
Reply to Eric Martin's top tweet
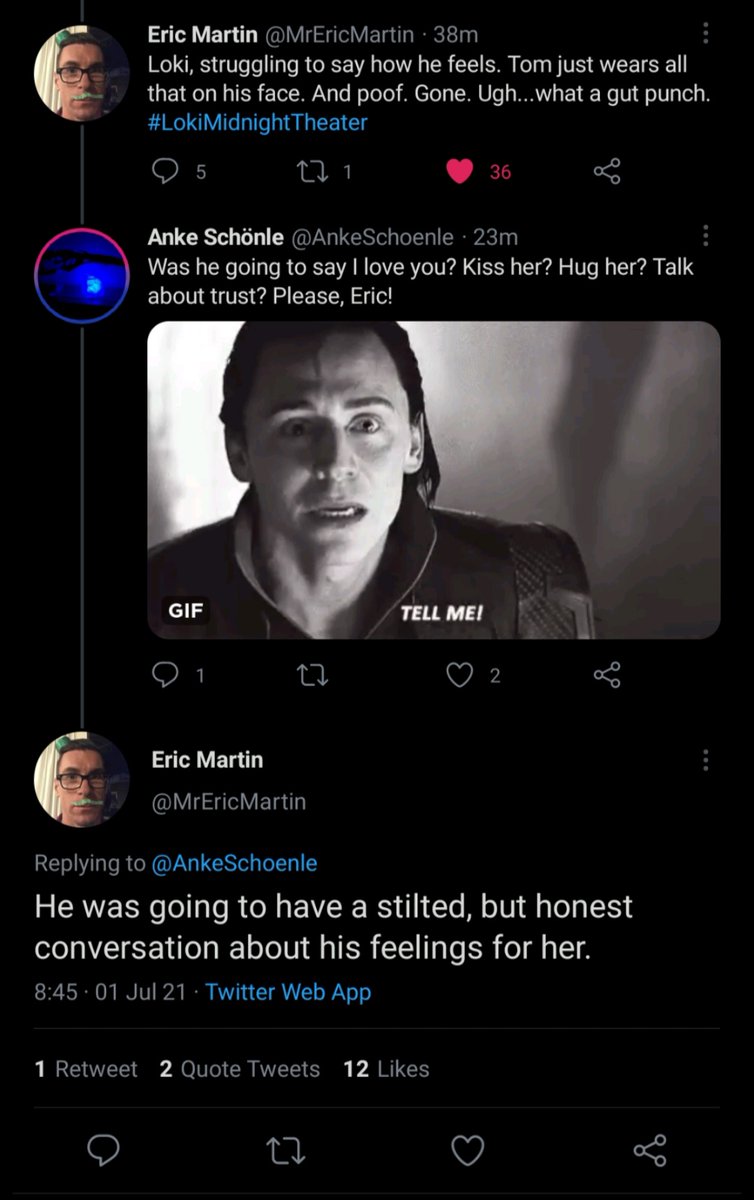(x=163, y=172)
